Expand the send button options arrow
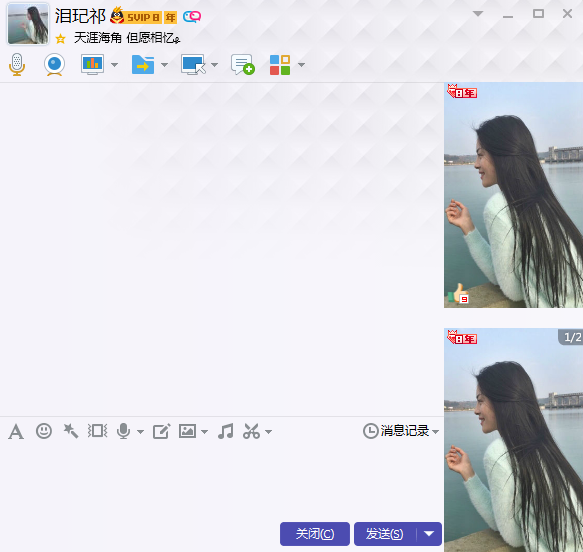This screenshot has height=552, width=583. pyautogui.click(x=429, y=534)
